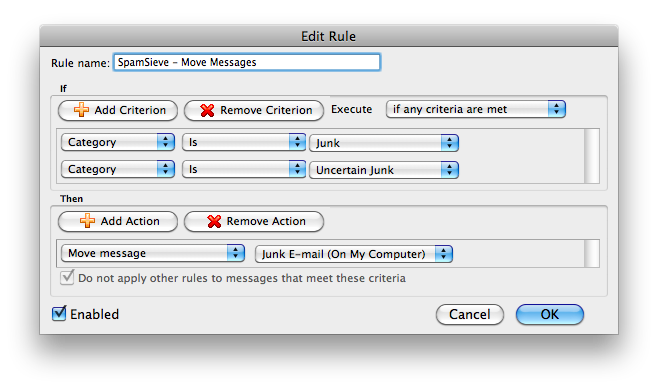Open the Execute criteria match dropdown

click(x=475, y=109)
